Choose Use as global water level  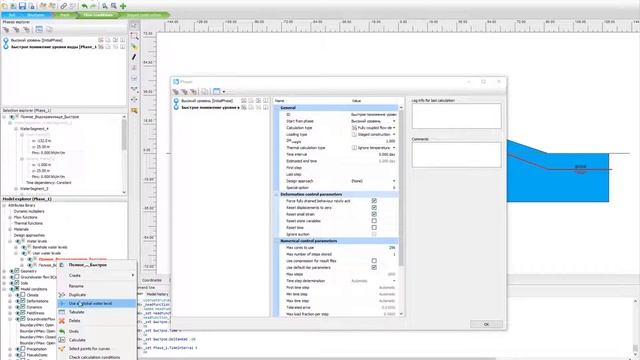(x=96, y=303)
